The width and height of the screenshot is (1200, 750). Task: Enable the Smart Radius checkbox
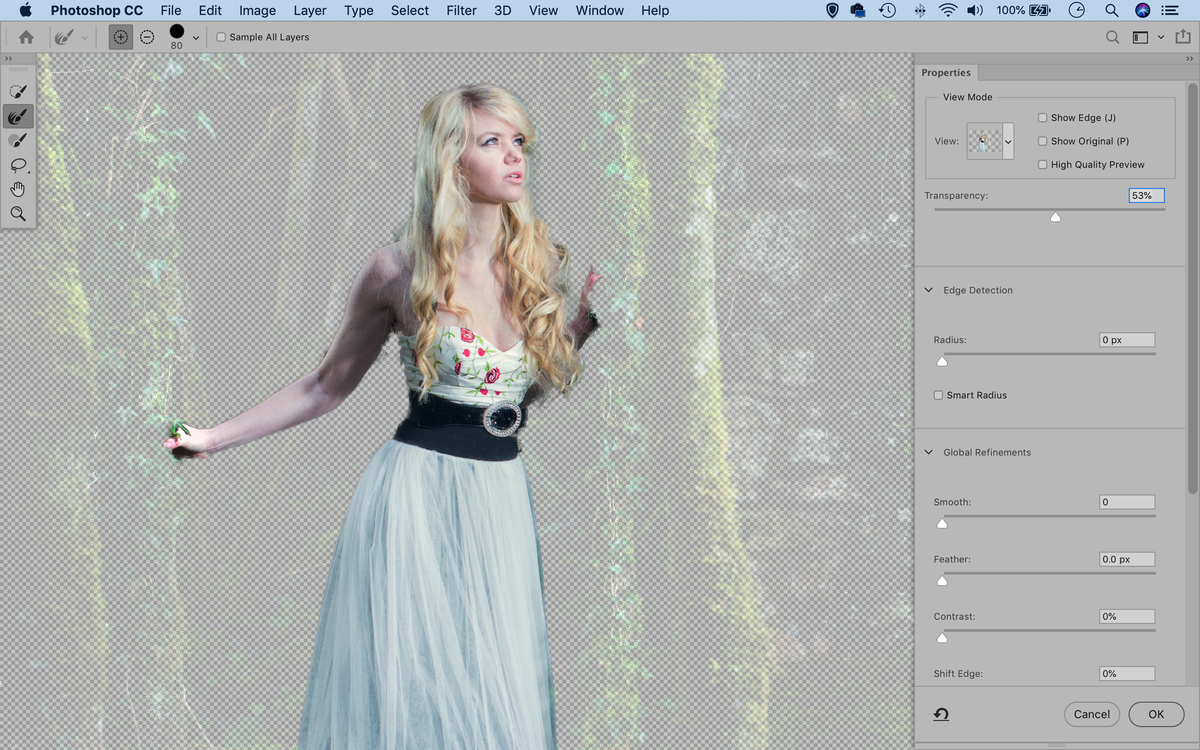[938, 394]
